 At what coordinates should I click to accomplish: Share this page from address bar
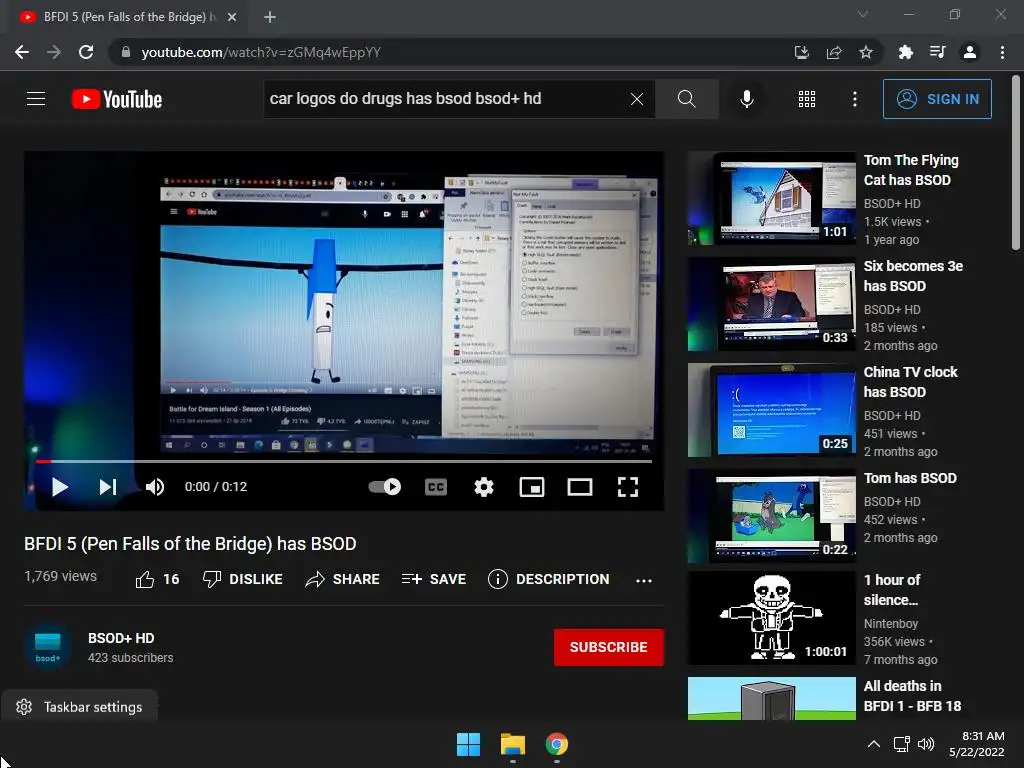(834, 52)
